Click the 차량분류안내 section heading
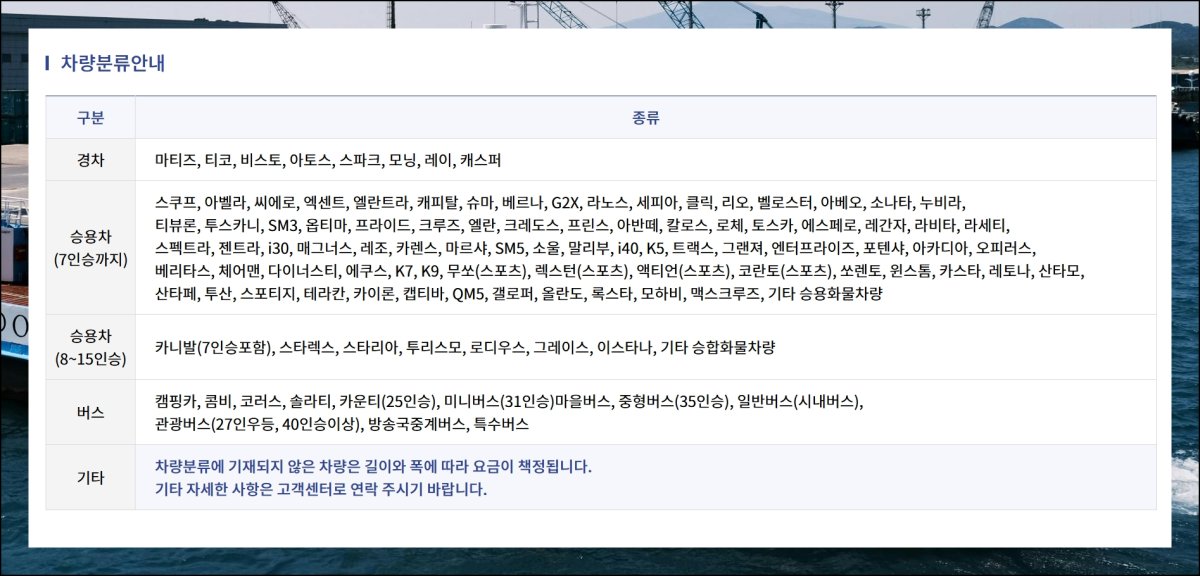The image size is (1200, 576). 112,64
